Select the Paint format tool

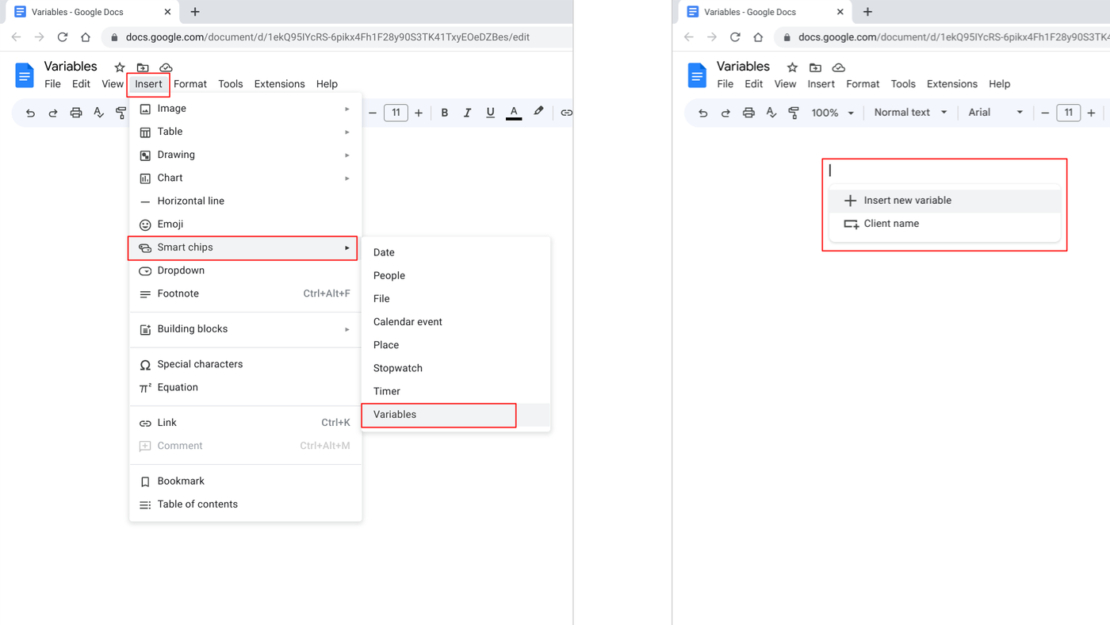(121, 112)
